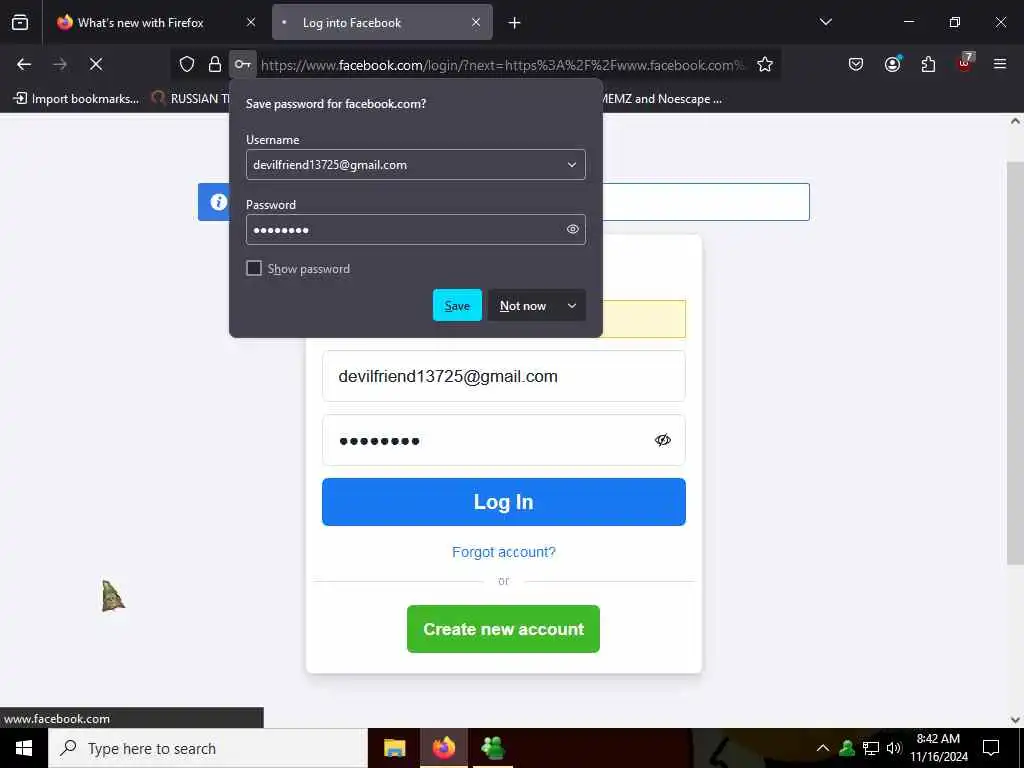View site security padlock info

pos(214,64)
